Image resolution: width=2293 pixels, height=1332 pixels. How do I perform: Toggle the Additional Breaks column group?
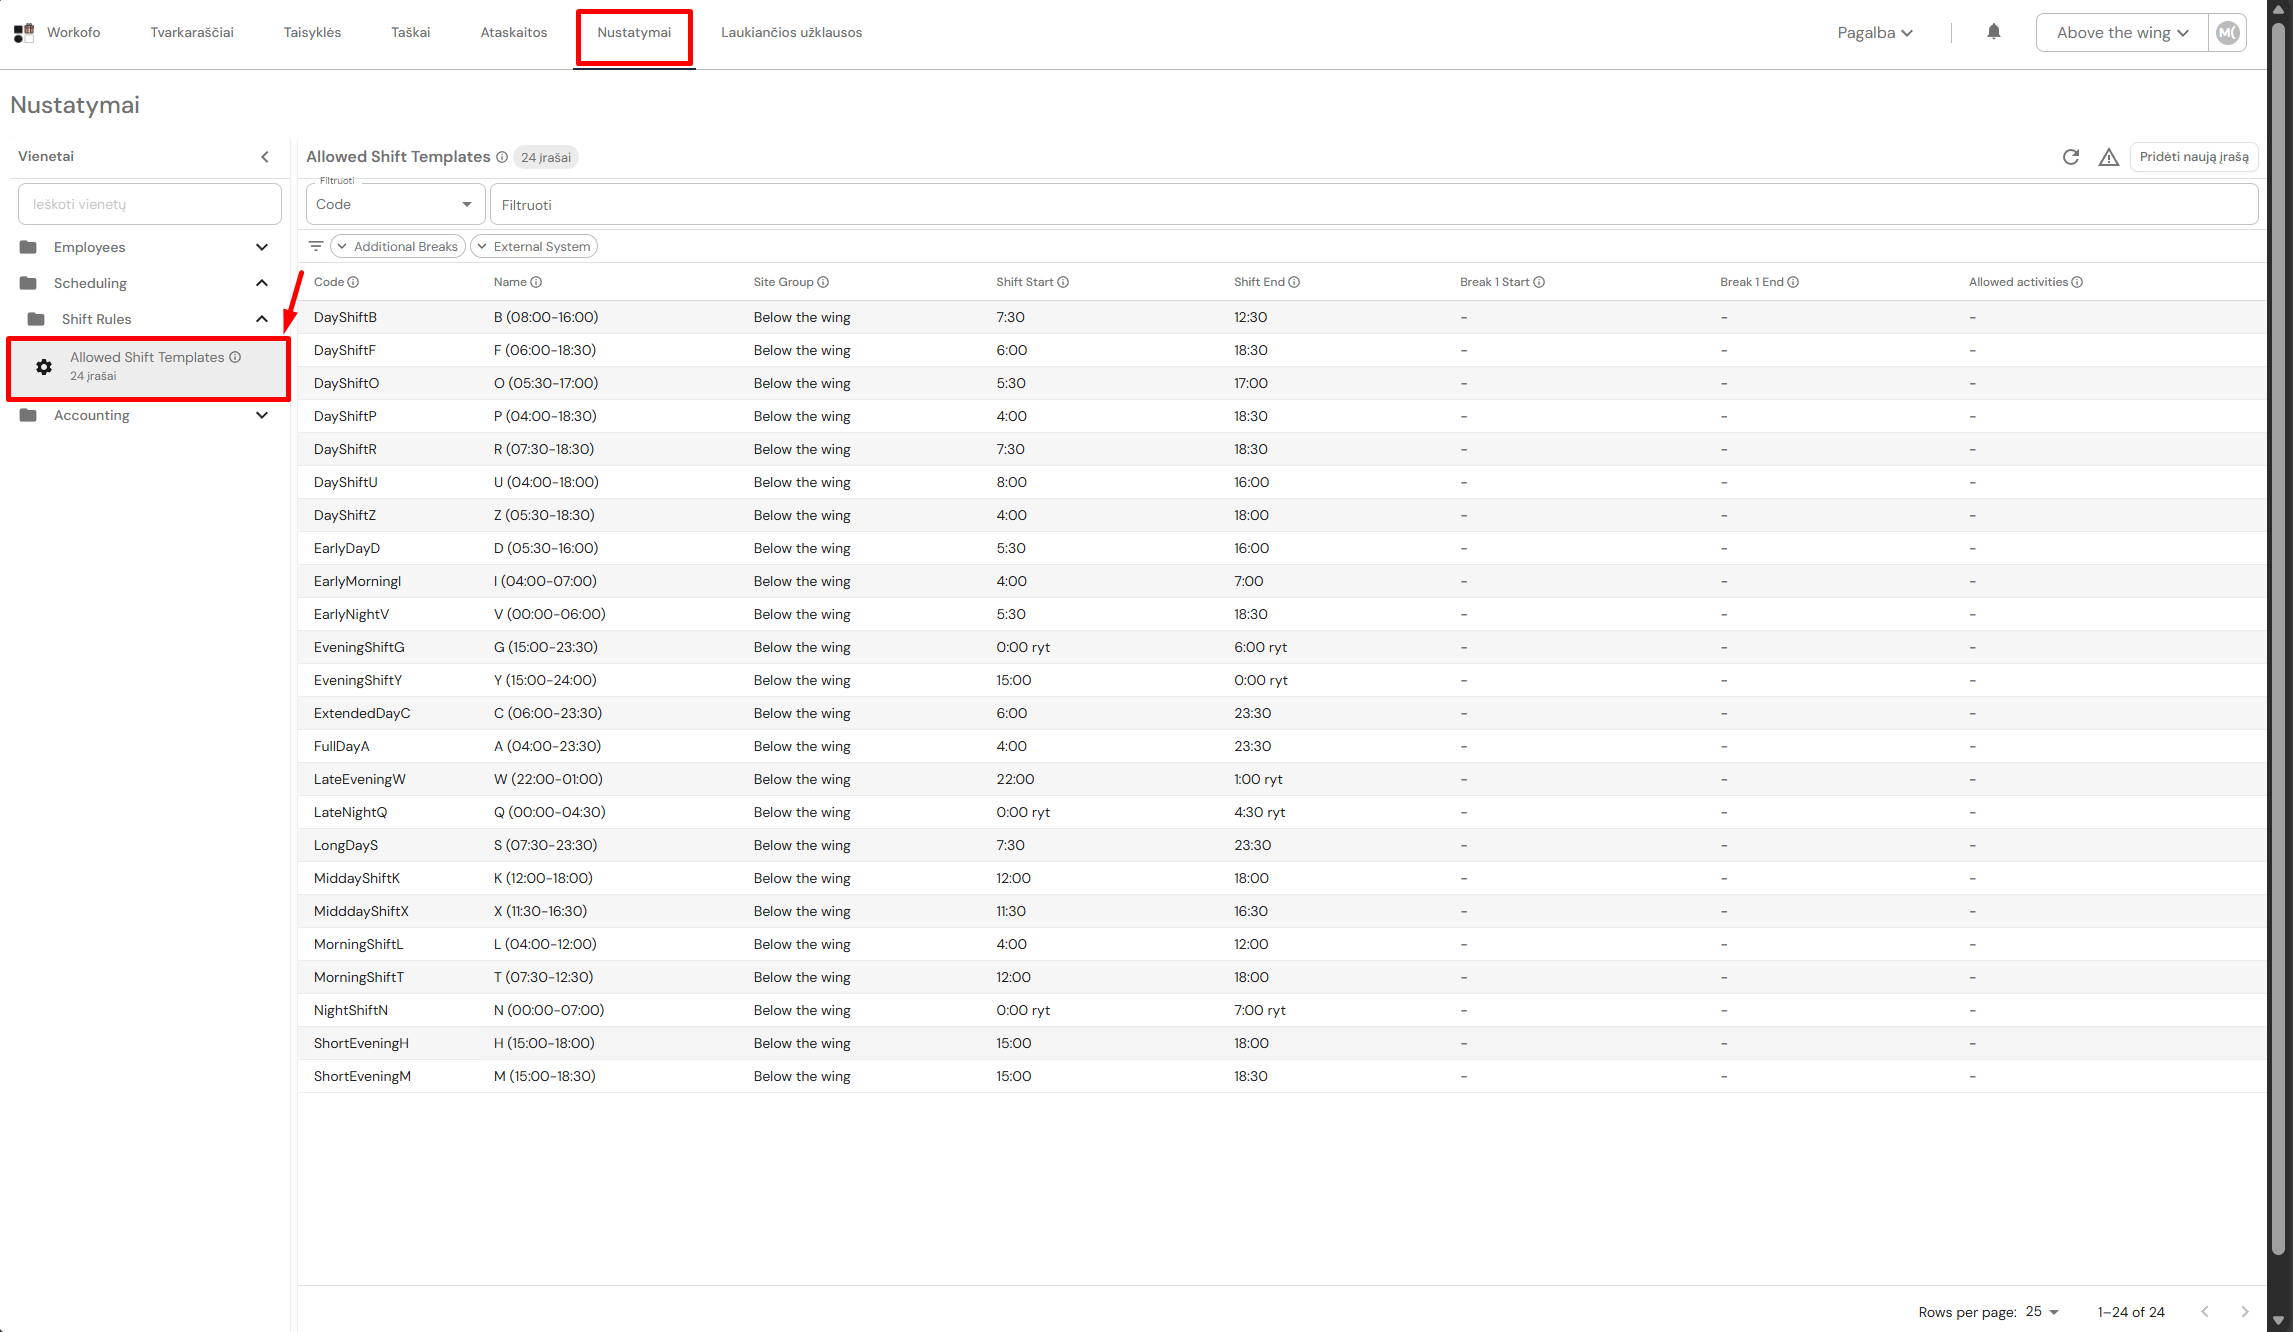click(398, 246)
